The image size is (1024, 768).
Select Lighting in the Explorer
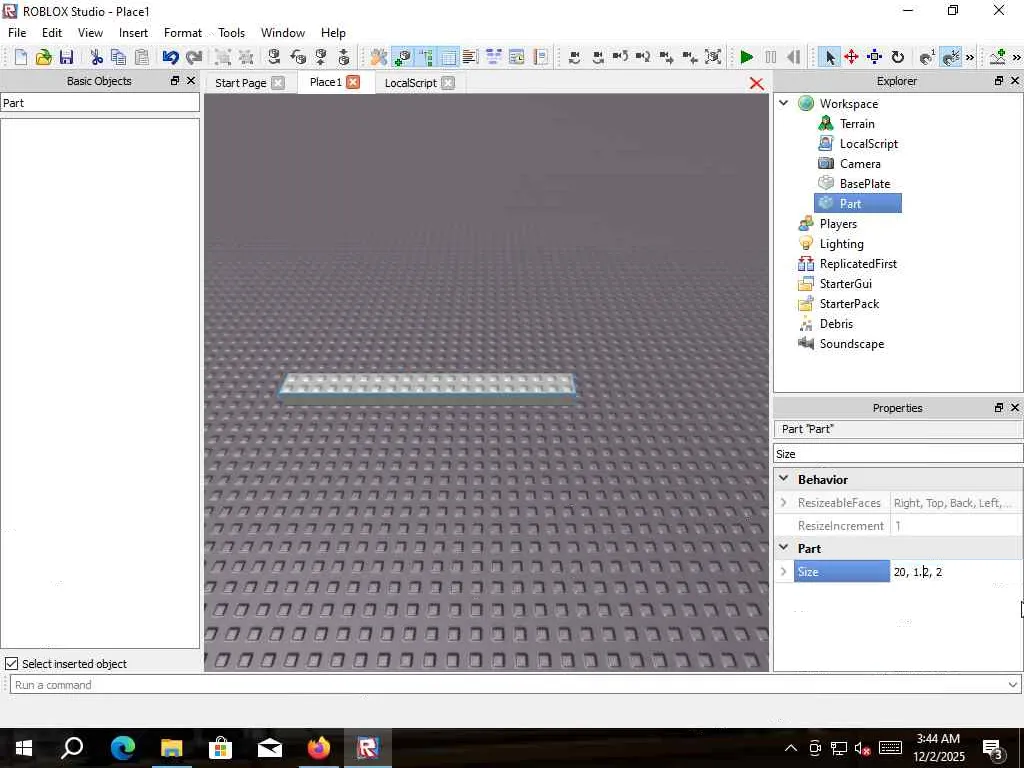[x=841, y=244]
